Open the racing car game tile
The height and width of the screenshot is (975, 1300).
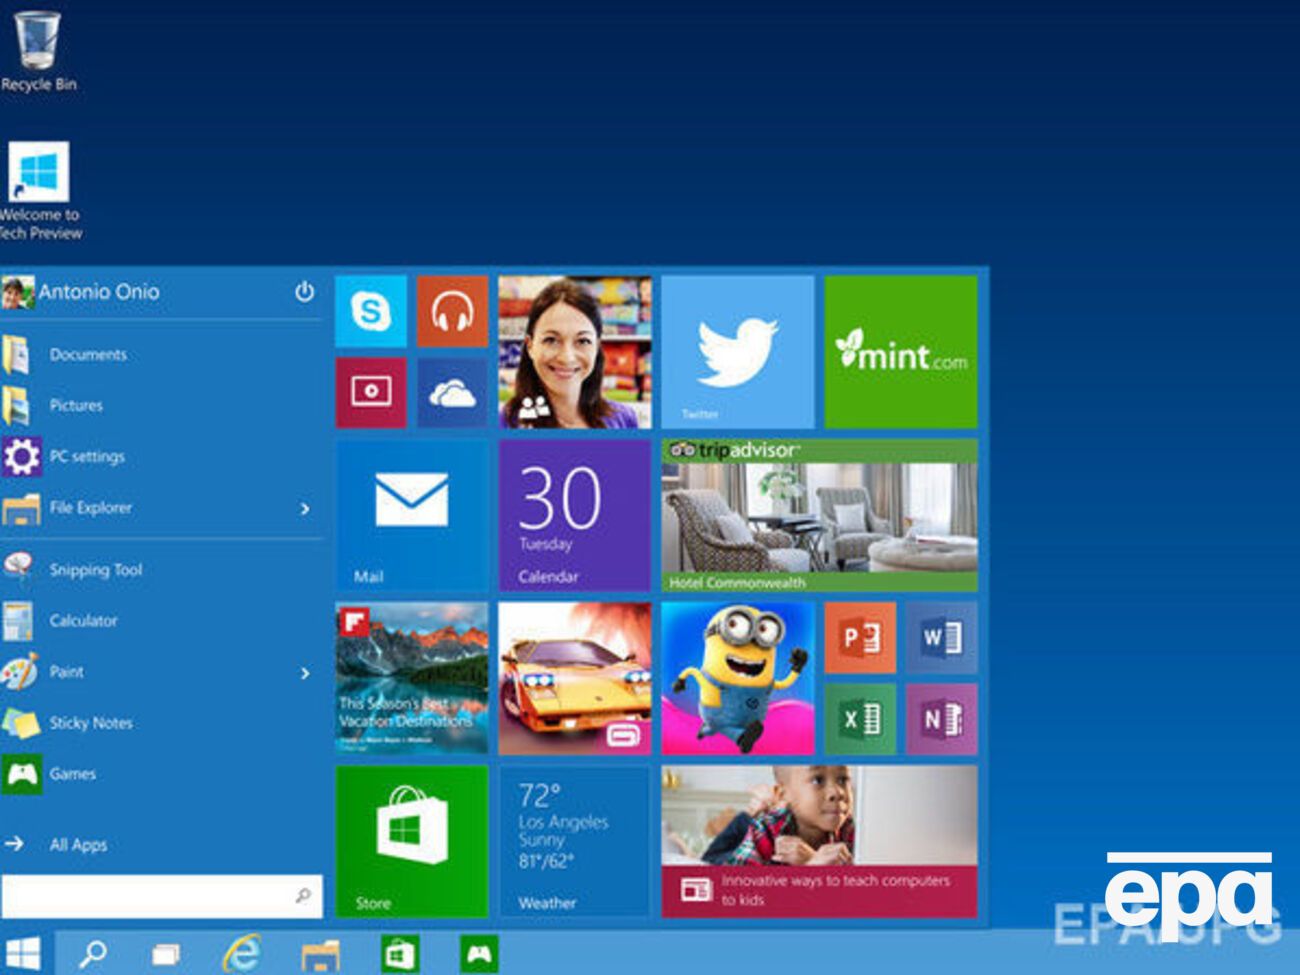tap(575, 678)
